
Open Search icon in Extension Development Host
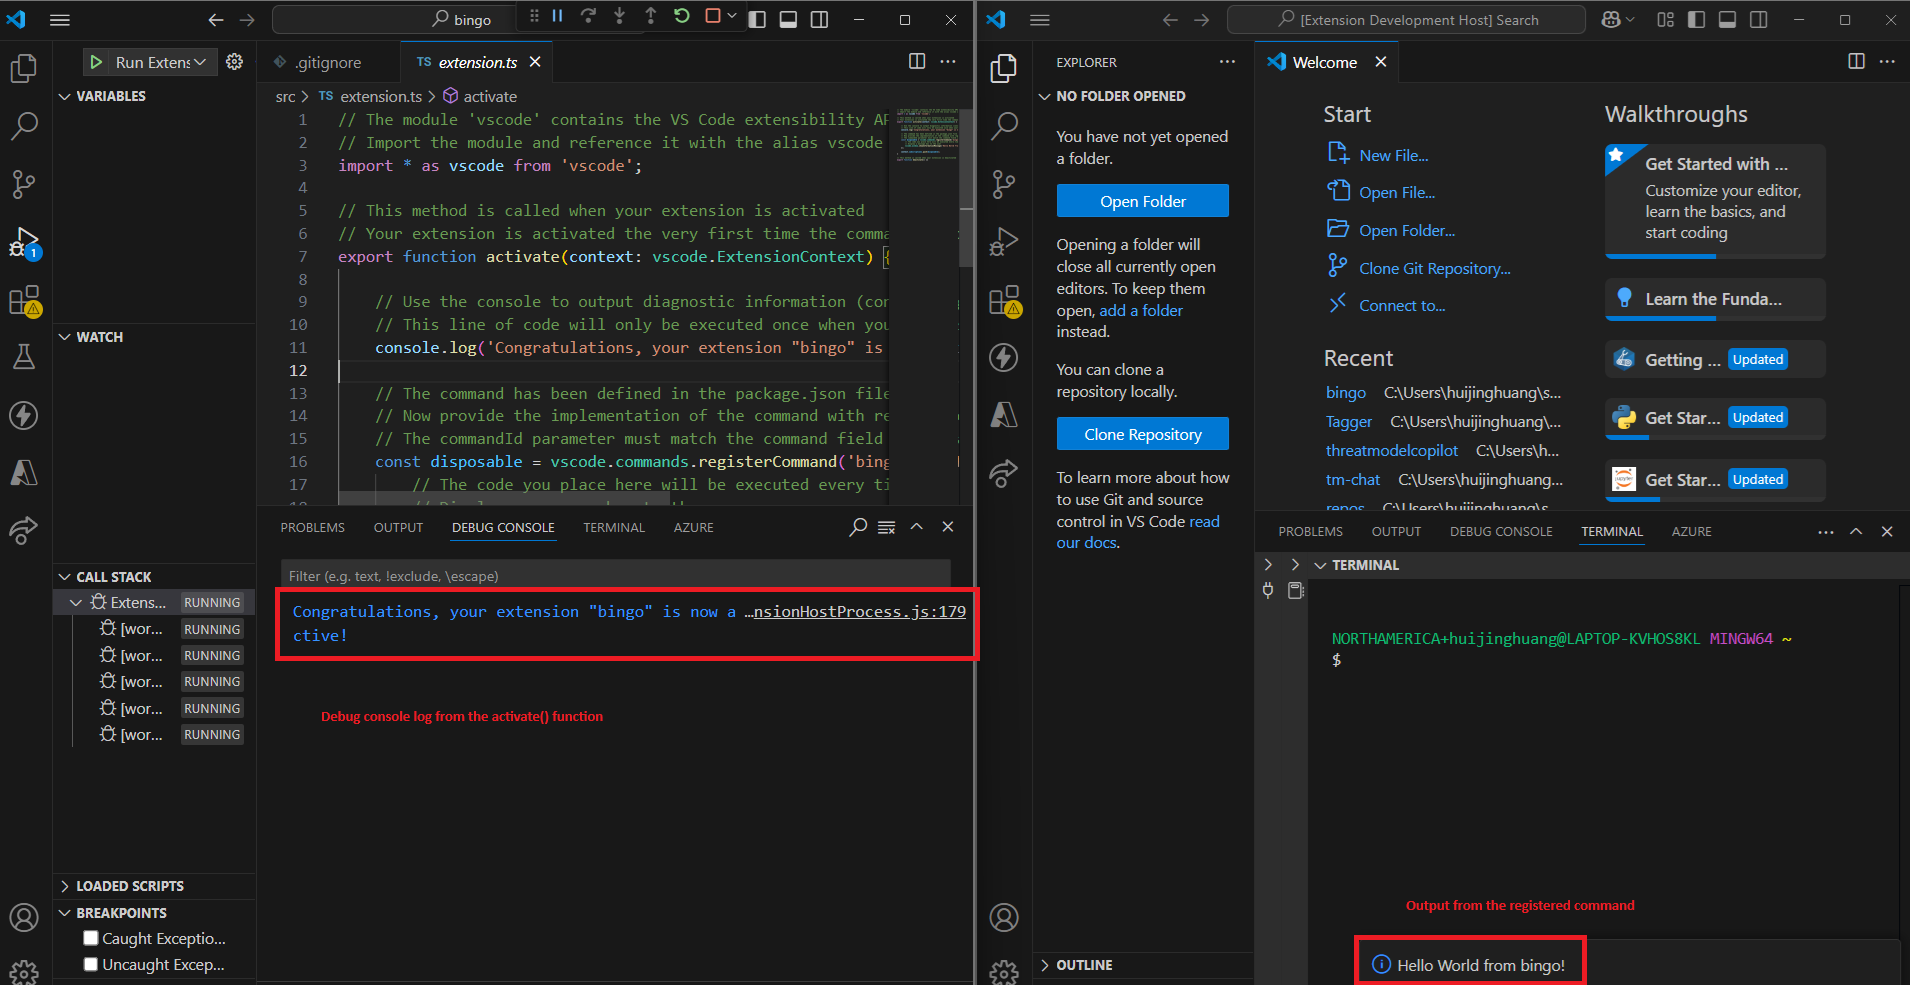1004,126
